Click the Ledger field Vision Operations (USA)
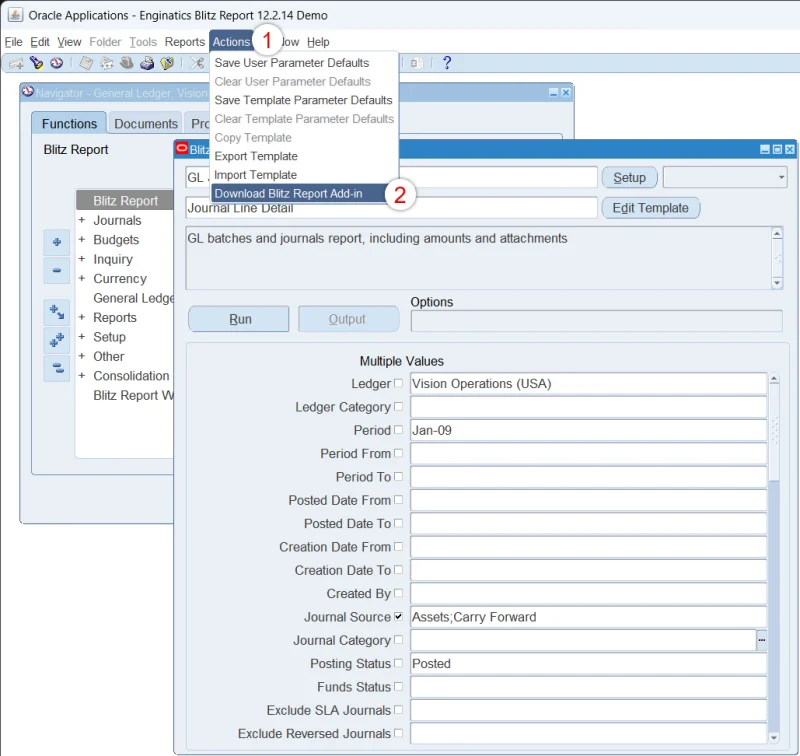The width and height of the screenshot is (800, 756). click(x=588, y=384)
